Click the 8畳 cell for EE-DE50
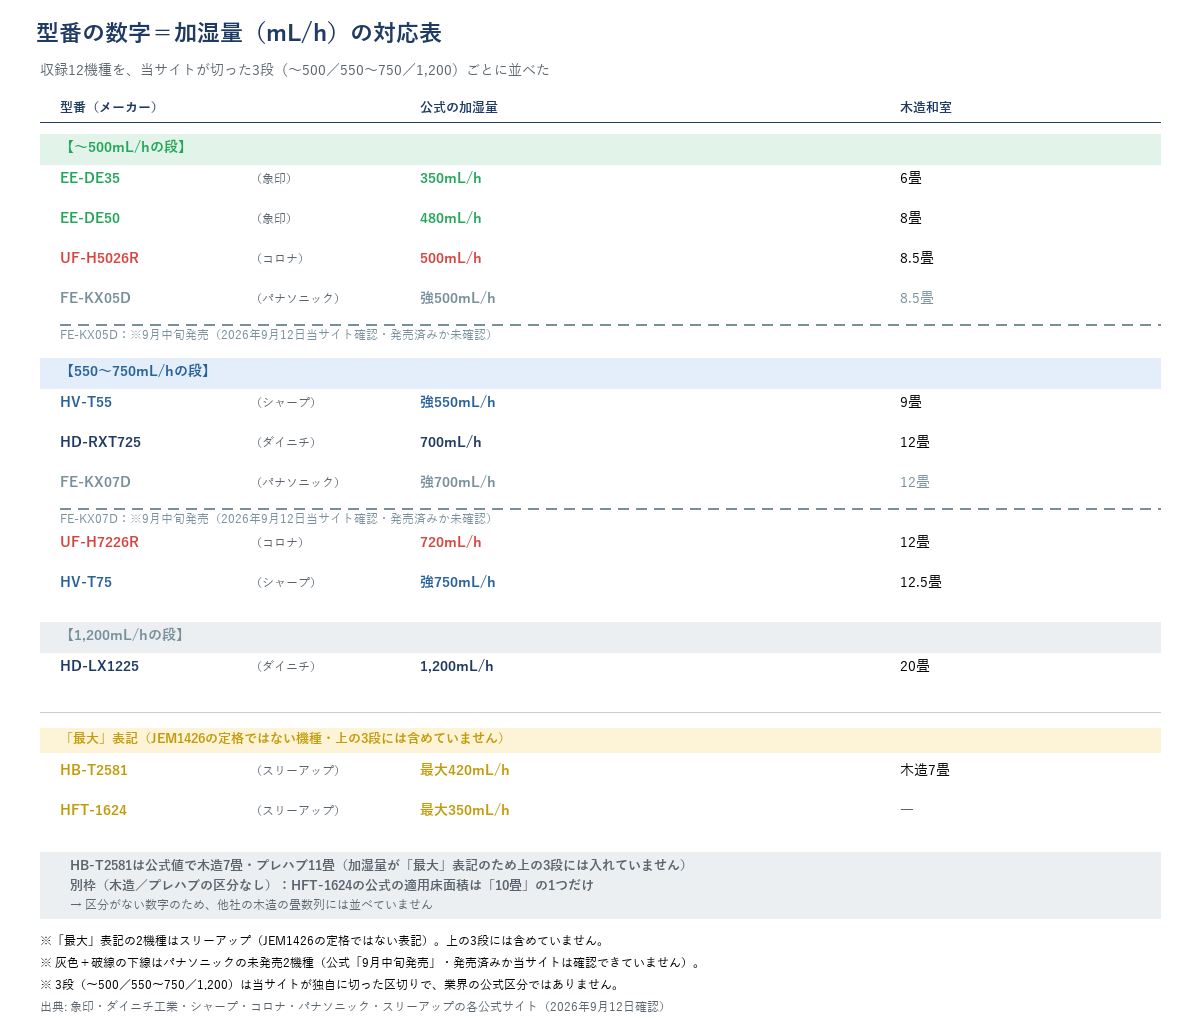 click(x=911, y=218)
